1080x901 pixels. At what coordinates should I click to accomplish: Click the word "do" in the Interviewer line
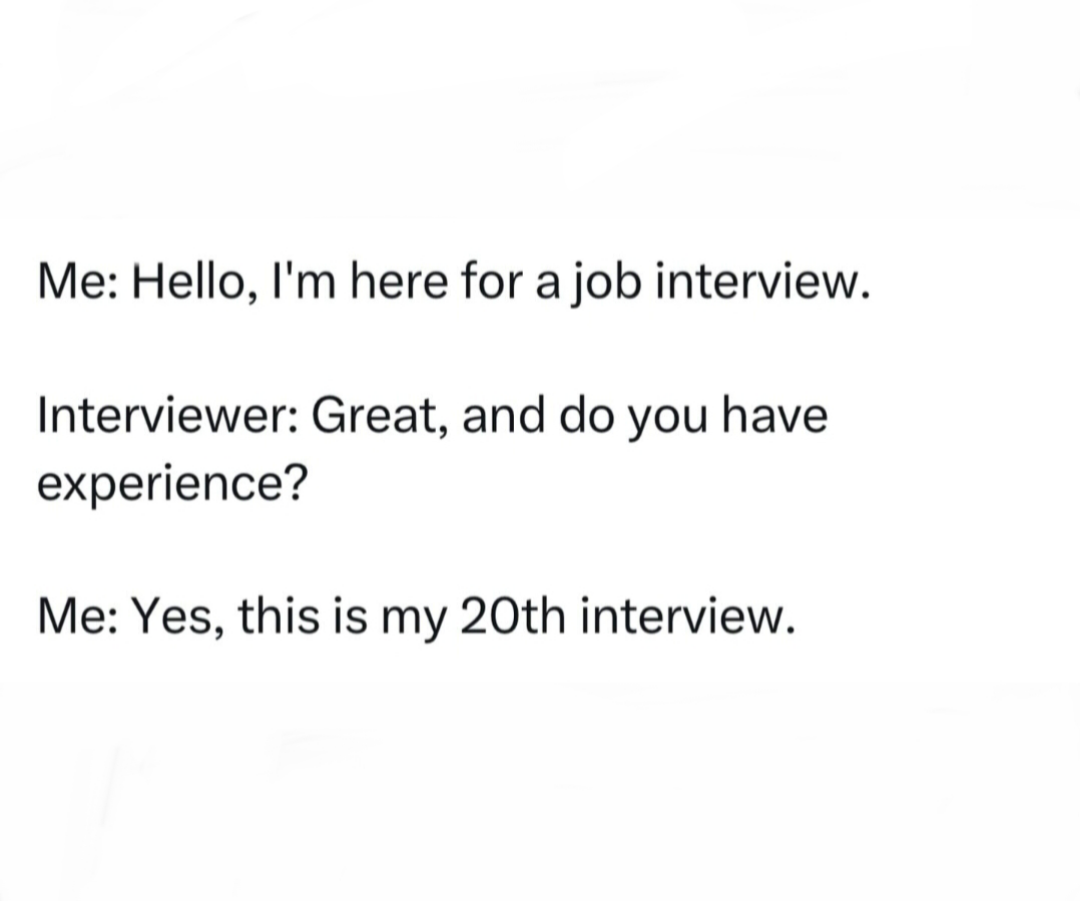pyautogui.click(x=588, y=414)
